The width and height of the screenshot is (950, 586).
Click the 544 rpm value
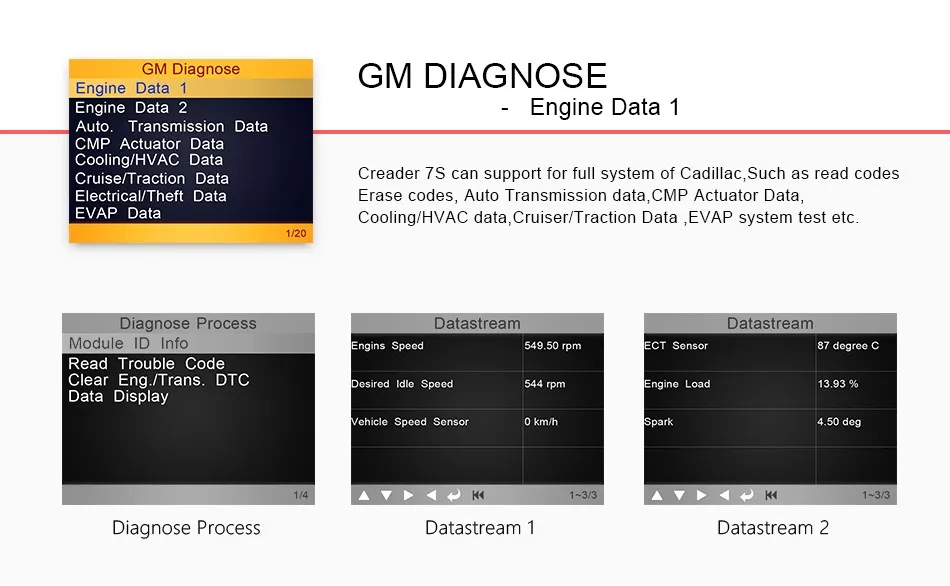[545, 384]
